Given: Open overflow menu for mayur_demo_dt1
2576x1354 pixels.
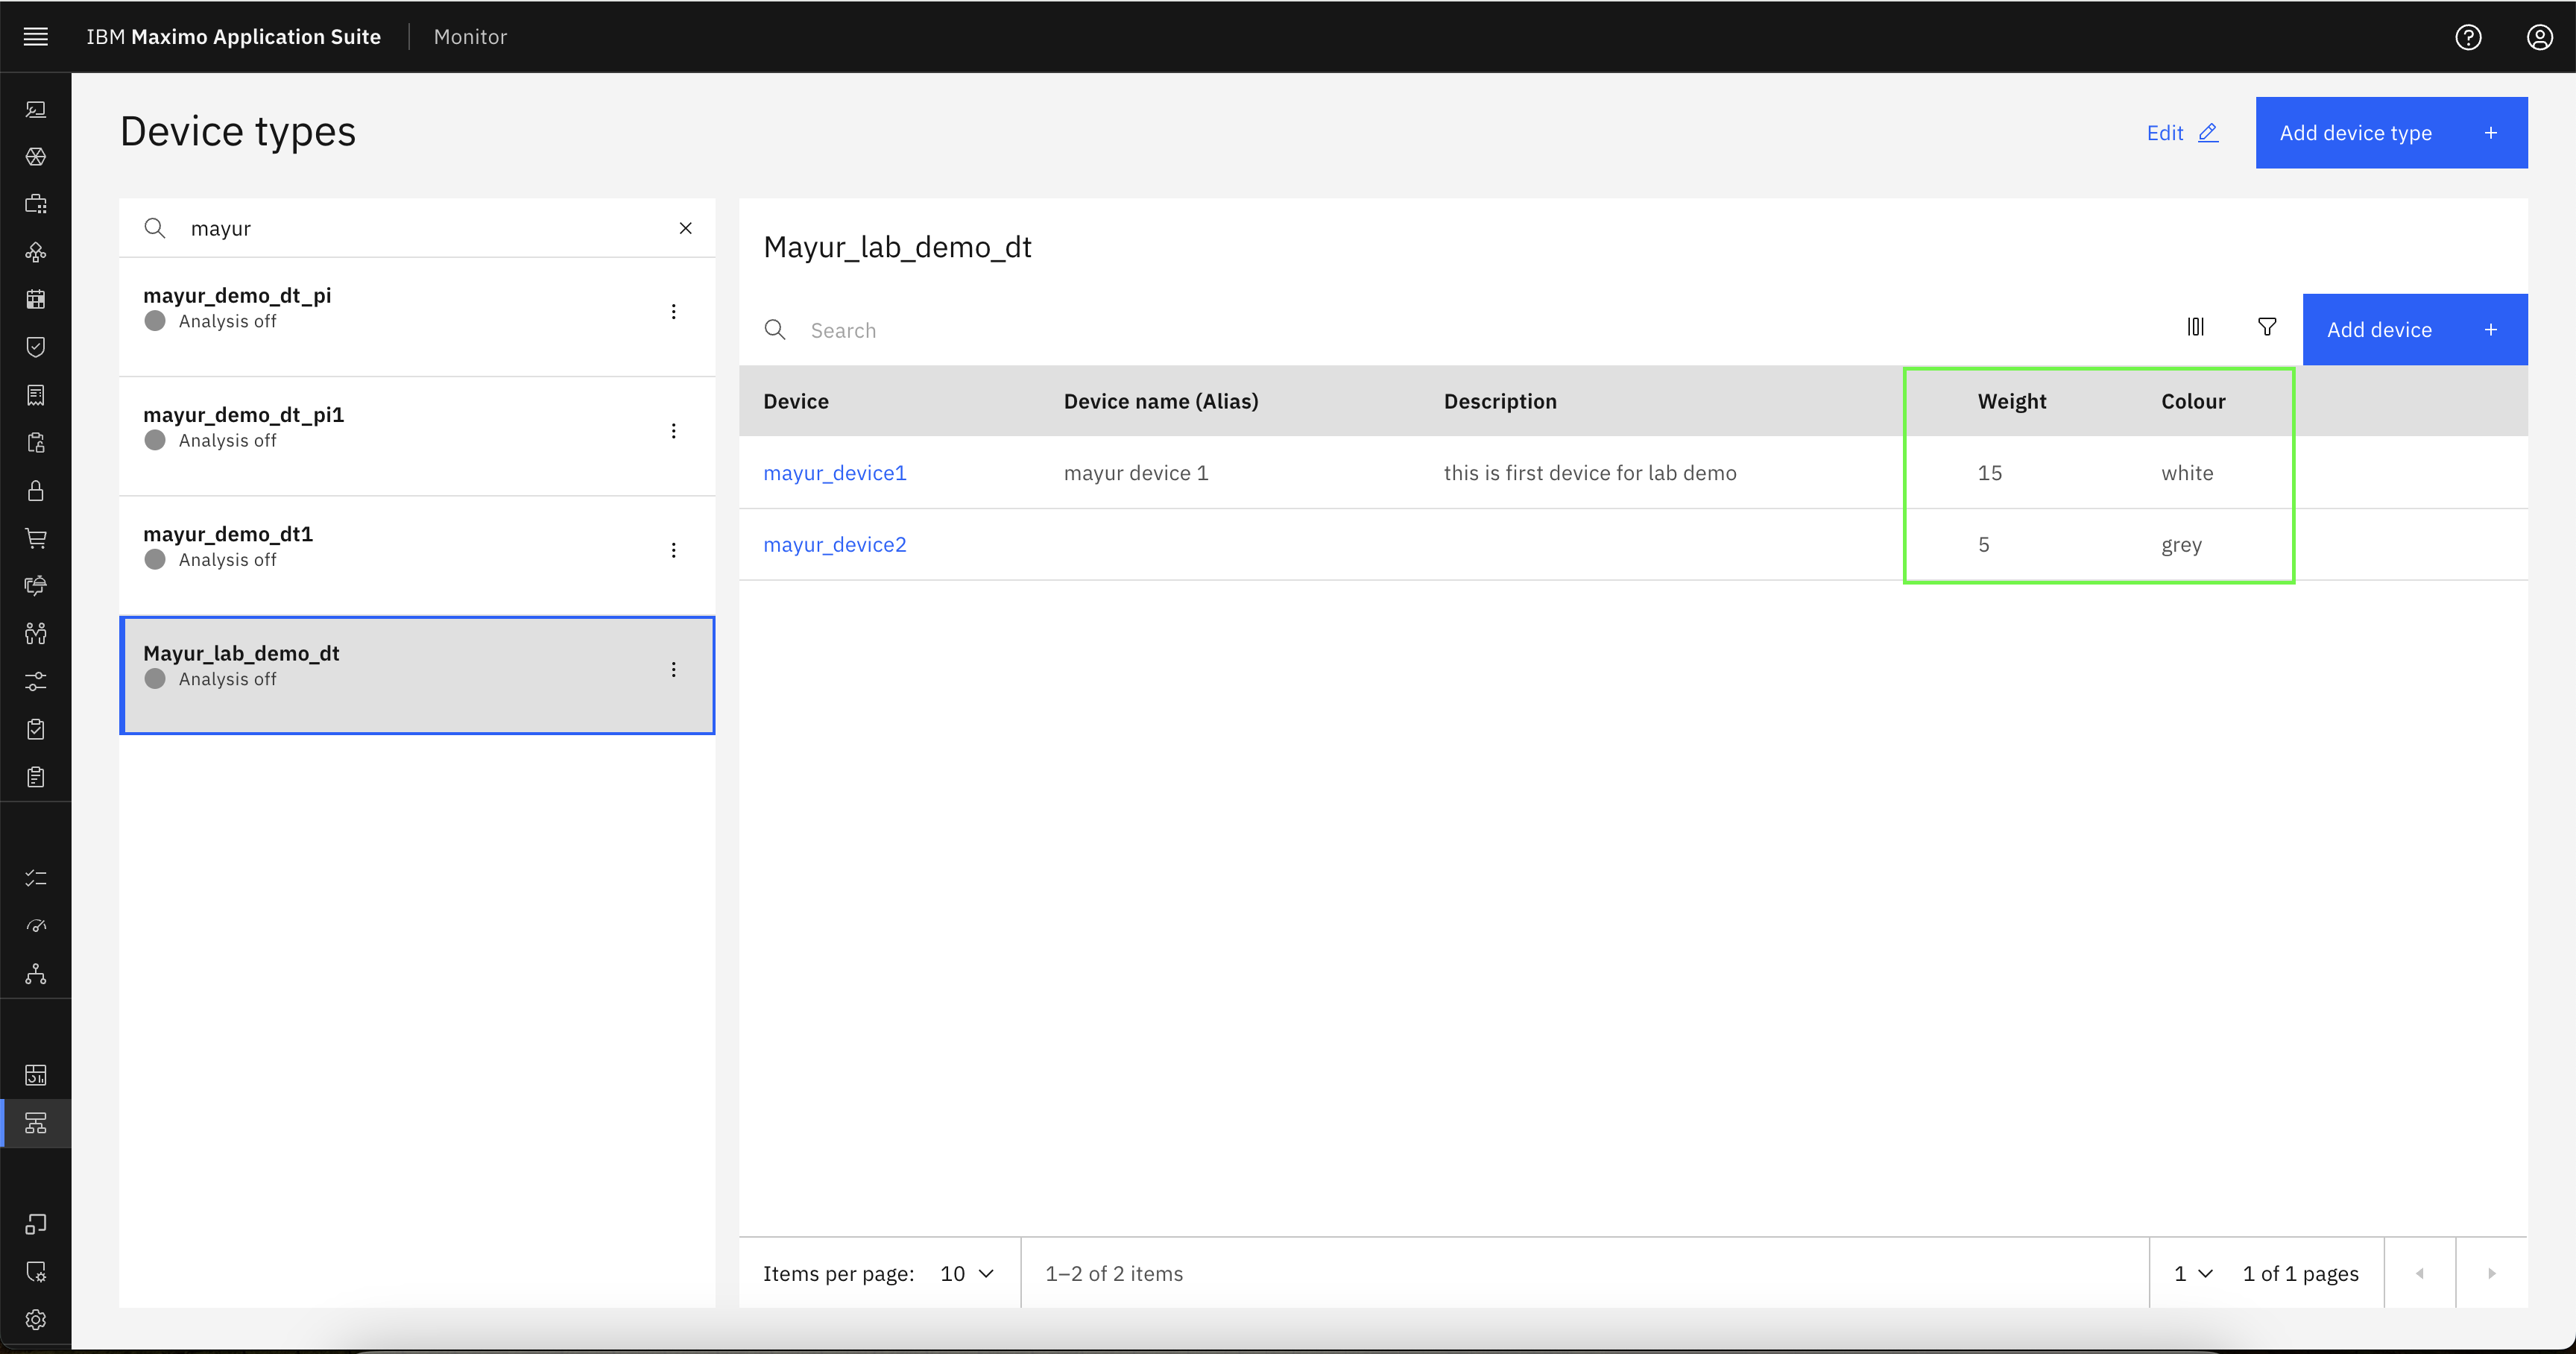Looking at the screenshot, I should click(674, 550).
